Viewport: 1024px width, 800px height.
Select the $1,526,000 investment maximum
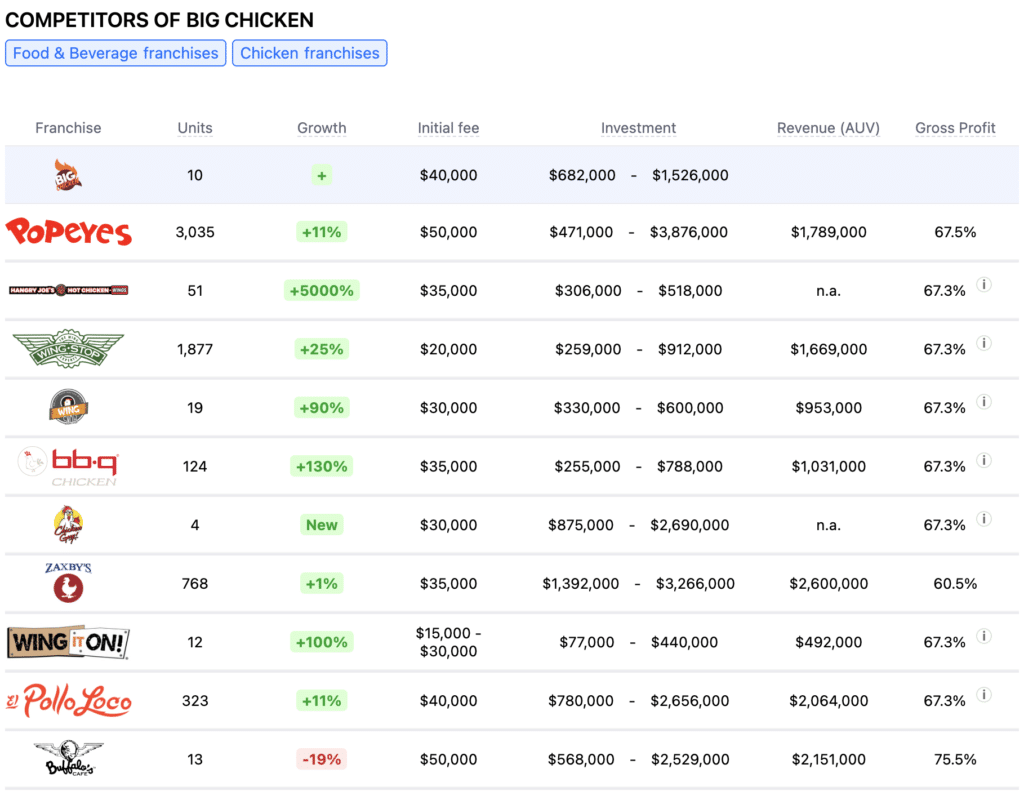(x=690, y=175)
